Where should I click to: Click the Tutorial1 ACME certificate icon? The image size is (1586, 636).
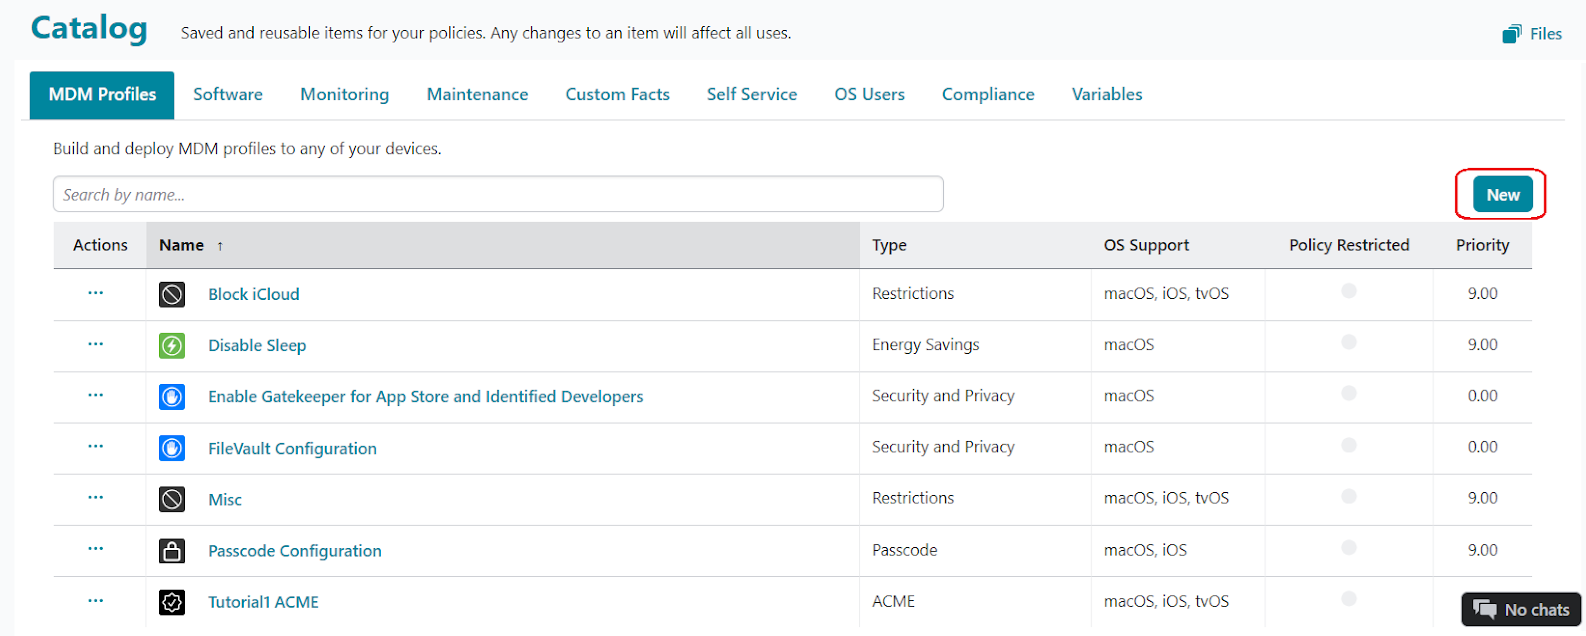point(172,602)
